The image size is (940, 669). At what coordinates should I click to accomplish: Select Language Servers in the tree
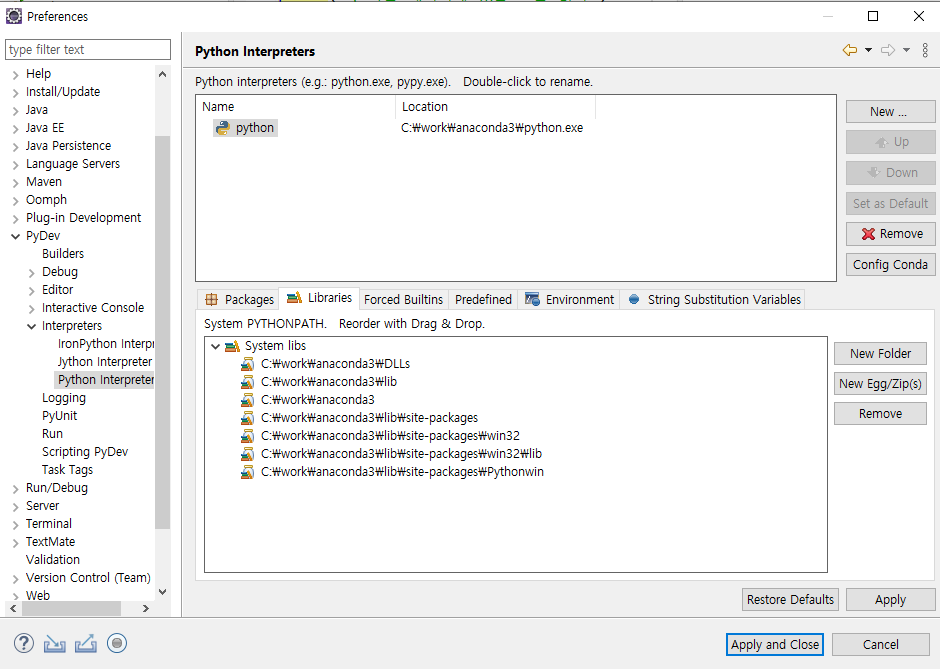click(x=73, y=164)
